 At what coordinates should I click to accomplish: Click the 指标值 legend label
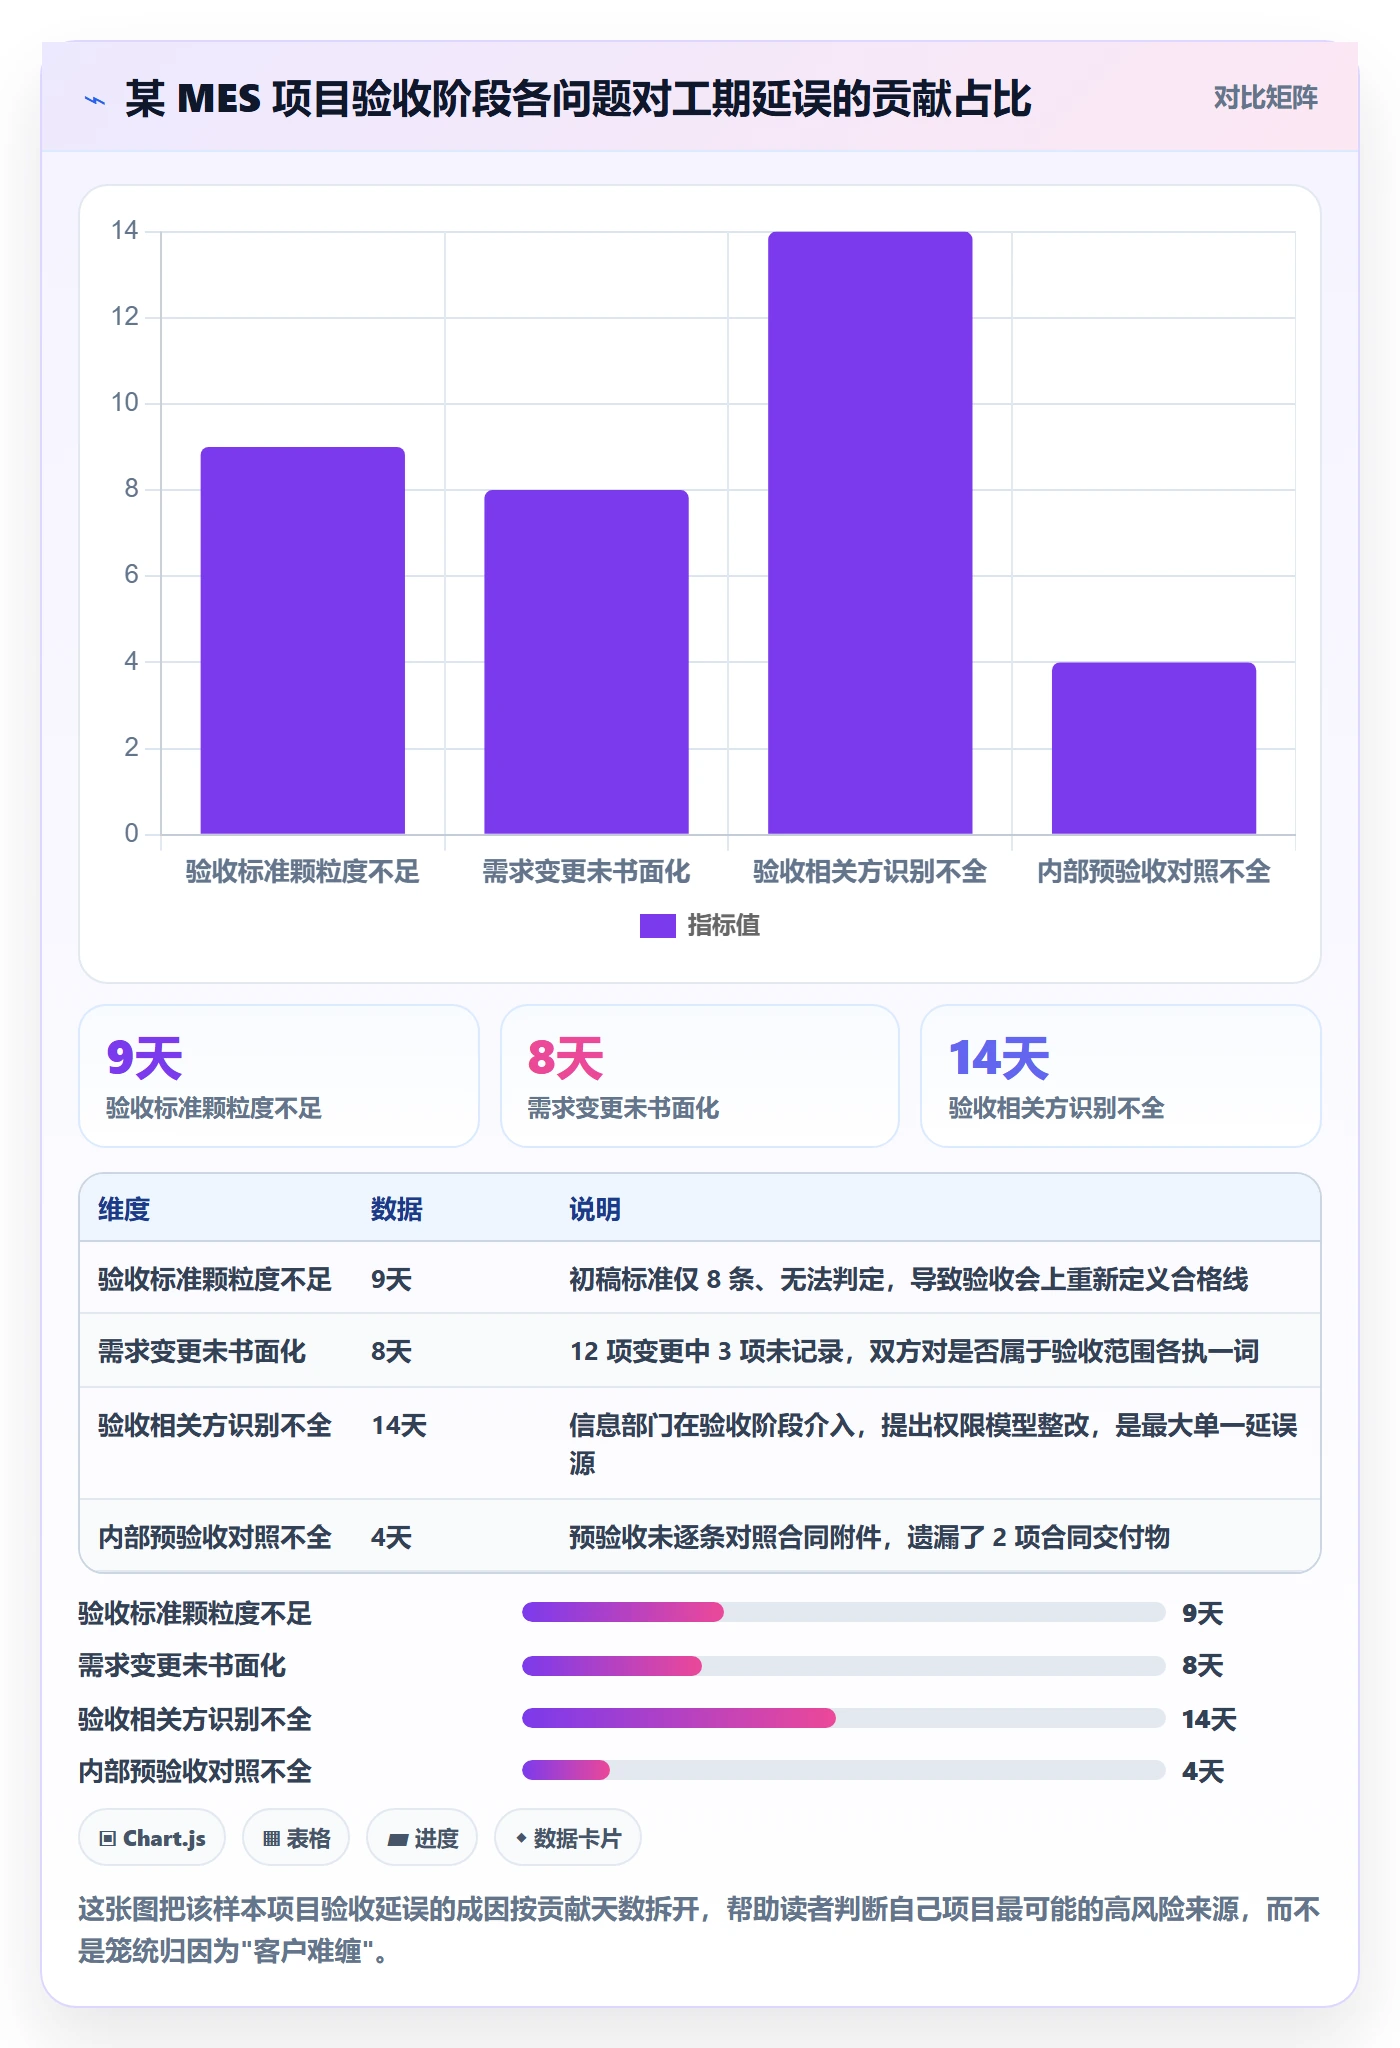[724, 926]
